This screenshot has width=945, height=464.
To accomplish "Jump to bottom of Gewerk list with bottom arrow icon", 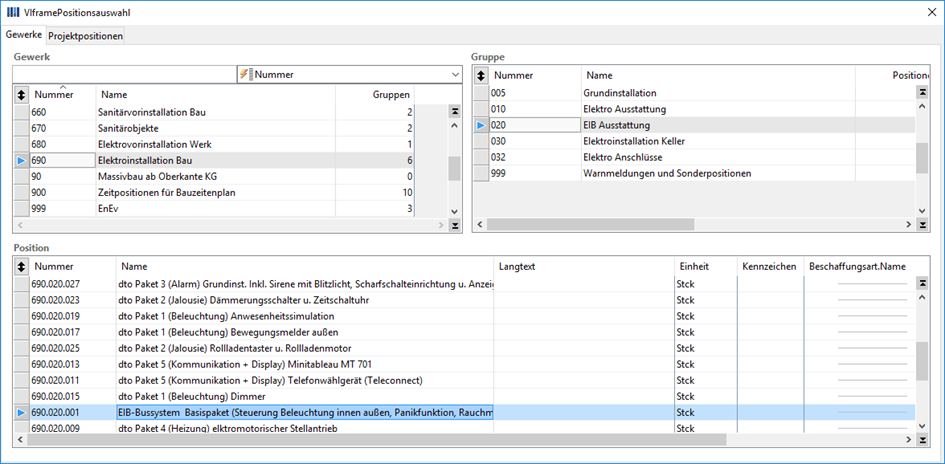I will [455, 225].
